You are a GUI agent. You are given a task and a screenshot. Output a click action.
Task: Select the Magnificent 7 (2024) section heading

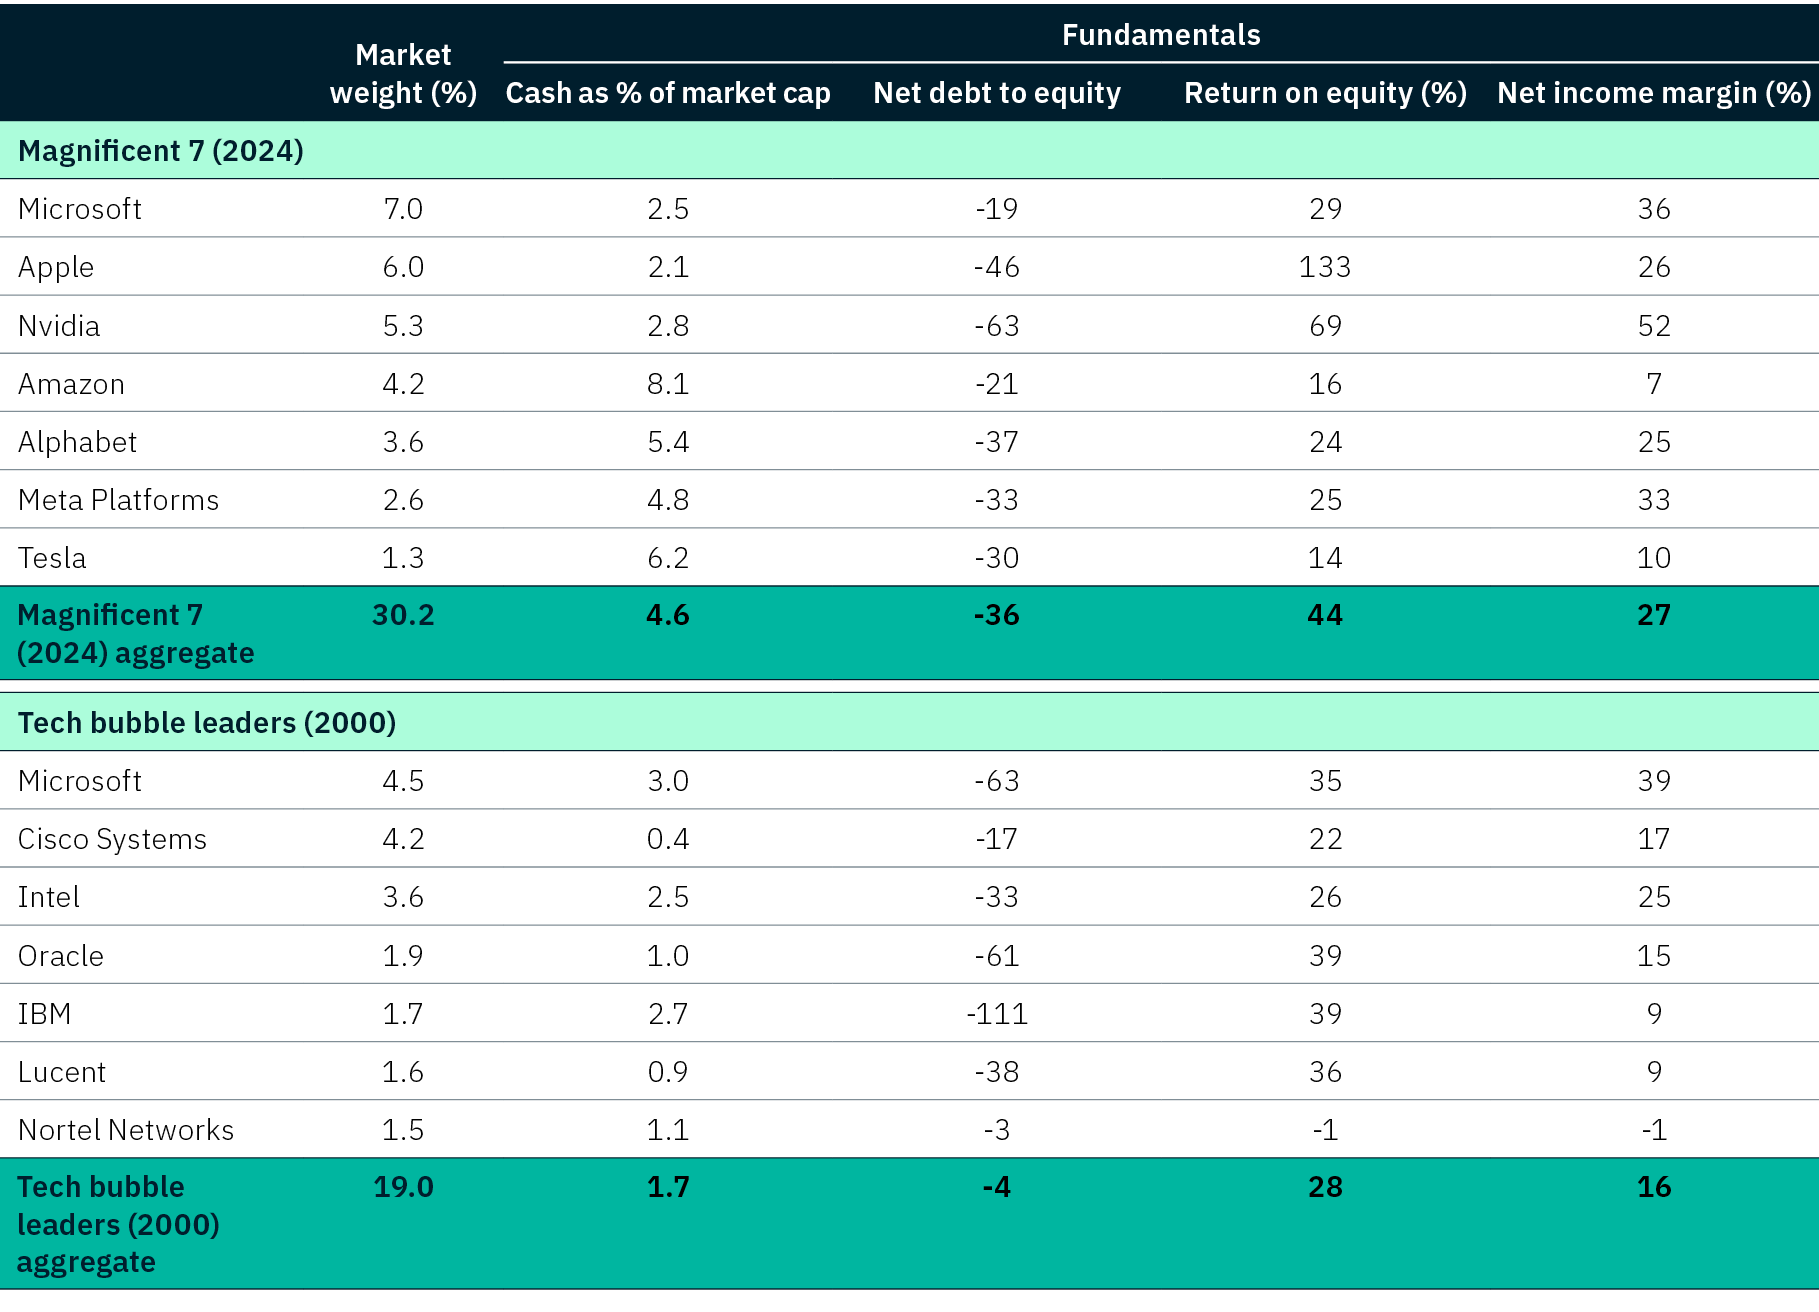click(x=161, y=151)
